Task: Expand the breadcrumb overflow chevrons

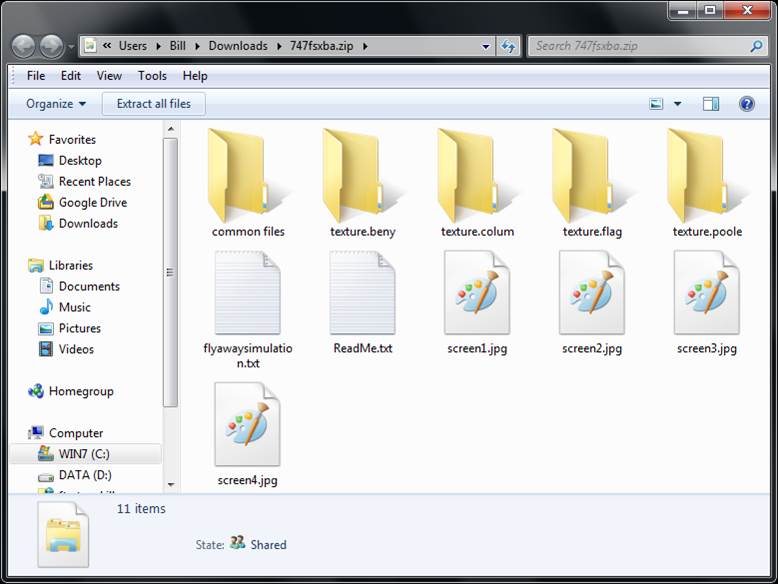Action: (106, 46)
